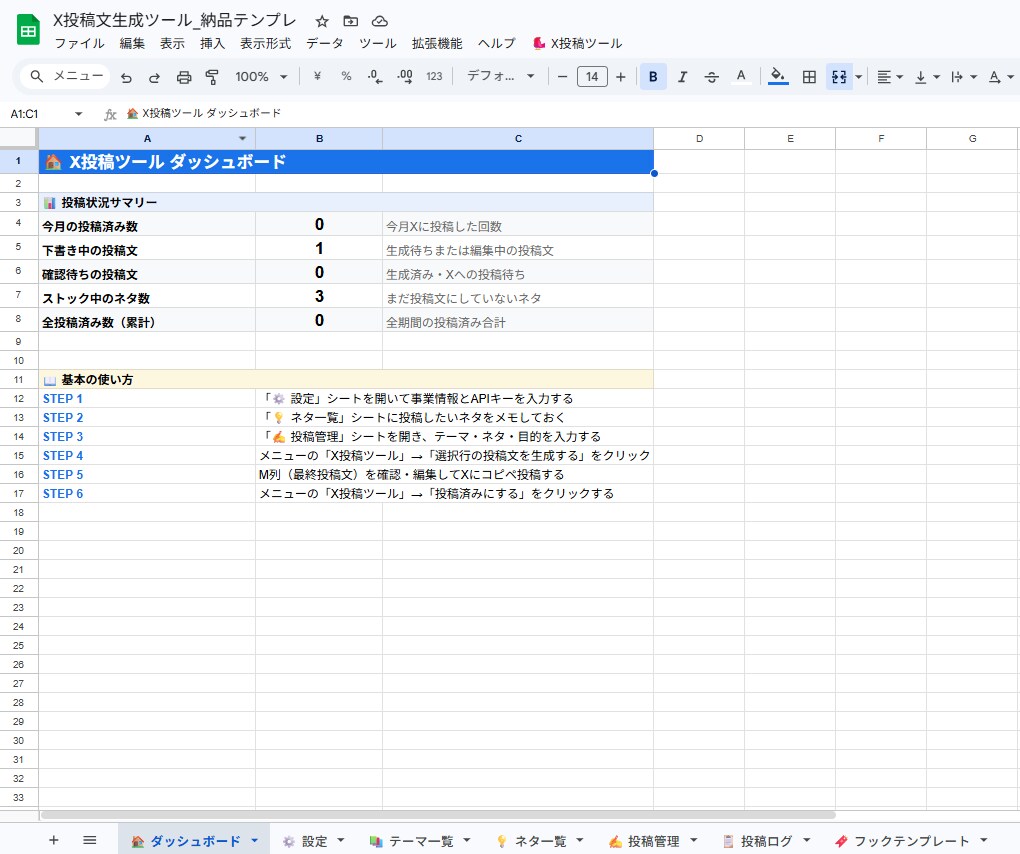1020x854 pixels.
Task: Open text wrapping dropdown
Action: pos(963,77)
